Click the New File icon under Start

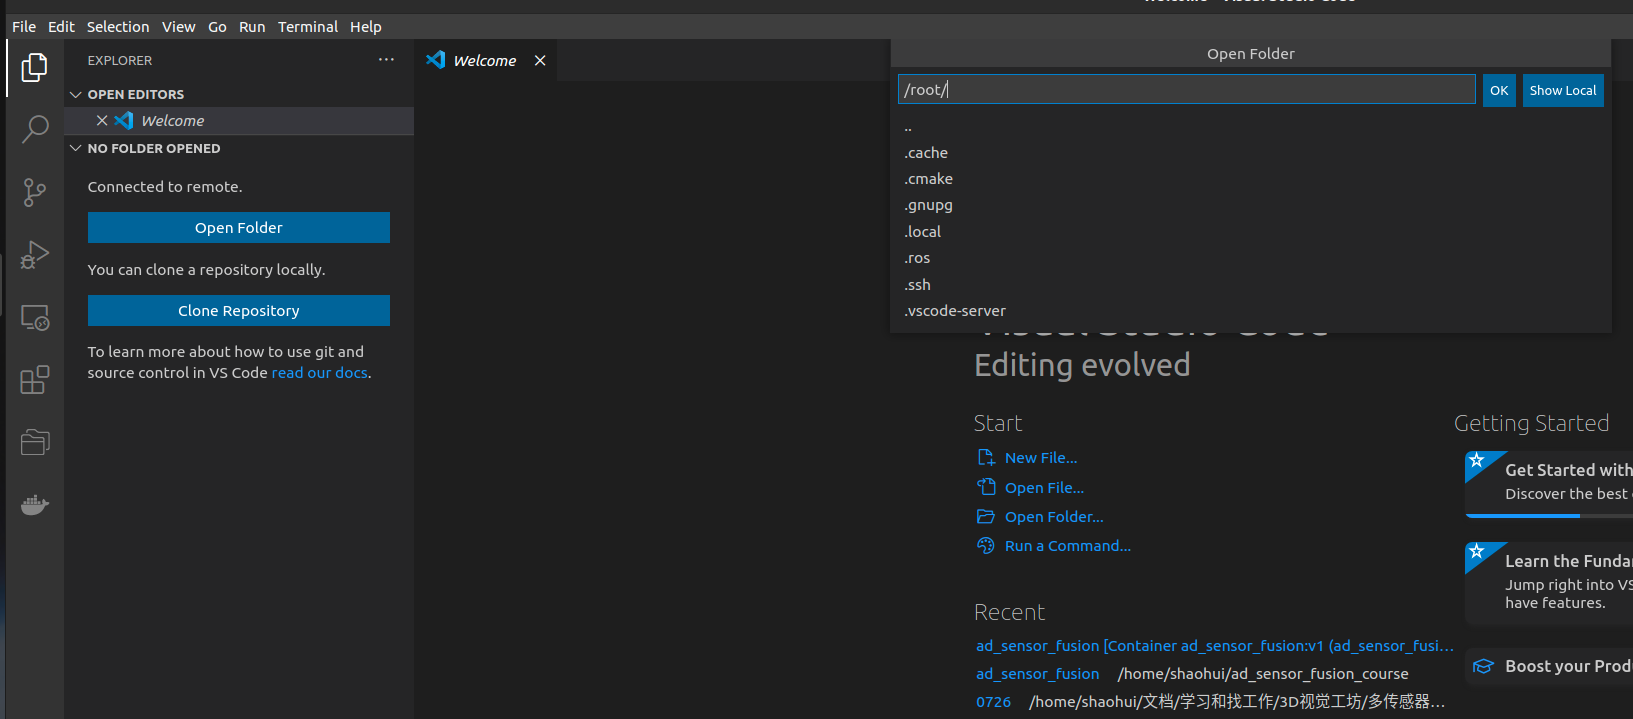click(x=986, y=458)
